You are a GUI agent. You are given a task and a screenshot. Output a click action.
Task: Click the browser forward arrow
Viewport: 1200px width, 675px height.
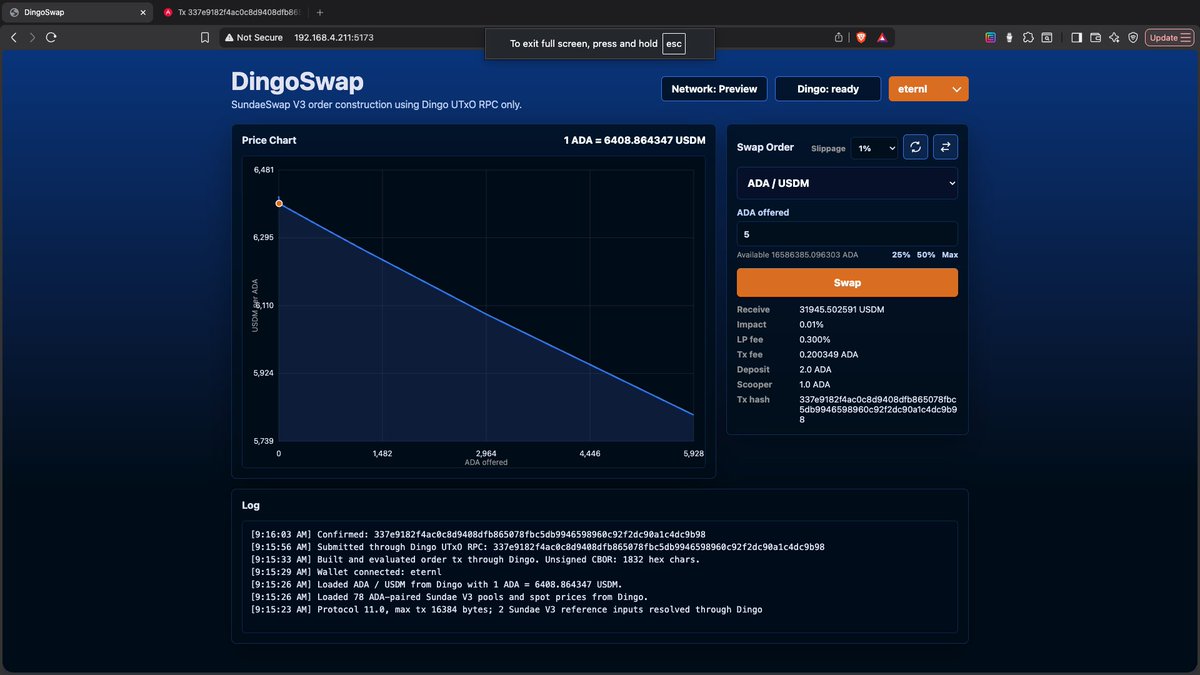[x=32, y=37]
